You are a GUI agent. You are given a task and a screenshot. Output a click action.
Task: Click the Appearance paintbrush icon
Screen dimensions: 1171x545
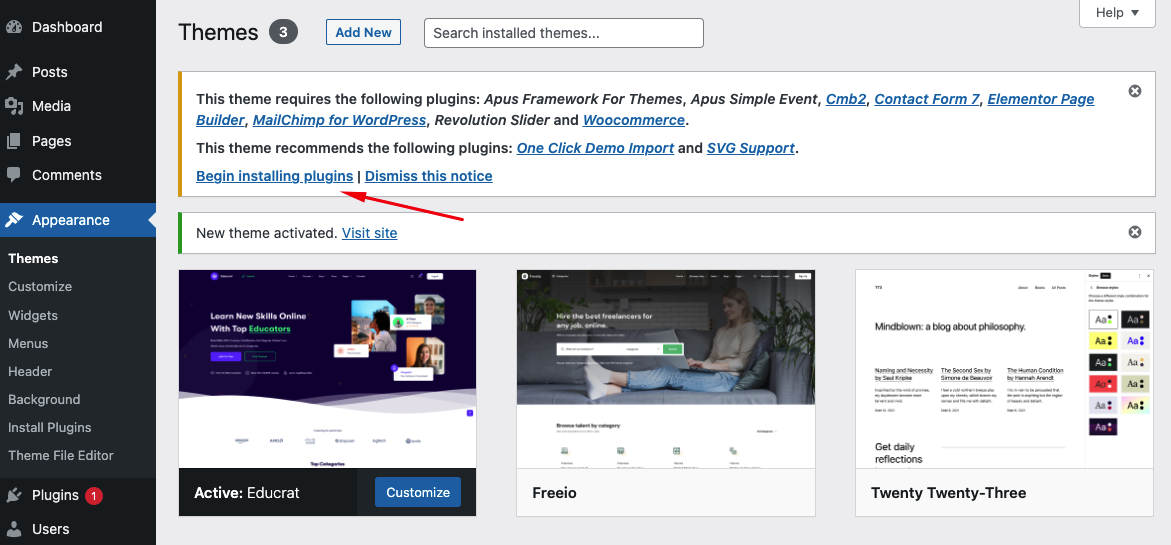tap(14, 220)
